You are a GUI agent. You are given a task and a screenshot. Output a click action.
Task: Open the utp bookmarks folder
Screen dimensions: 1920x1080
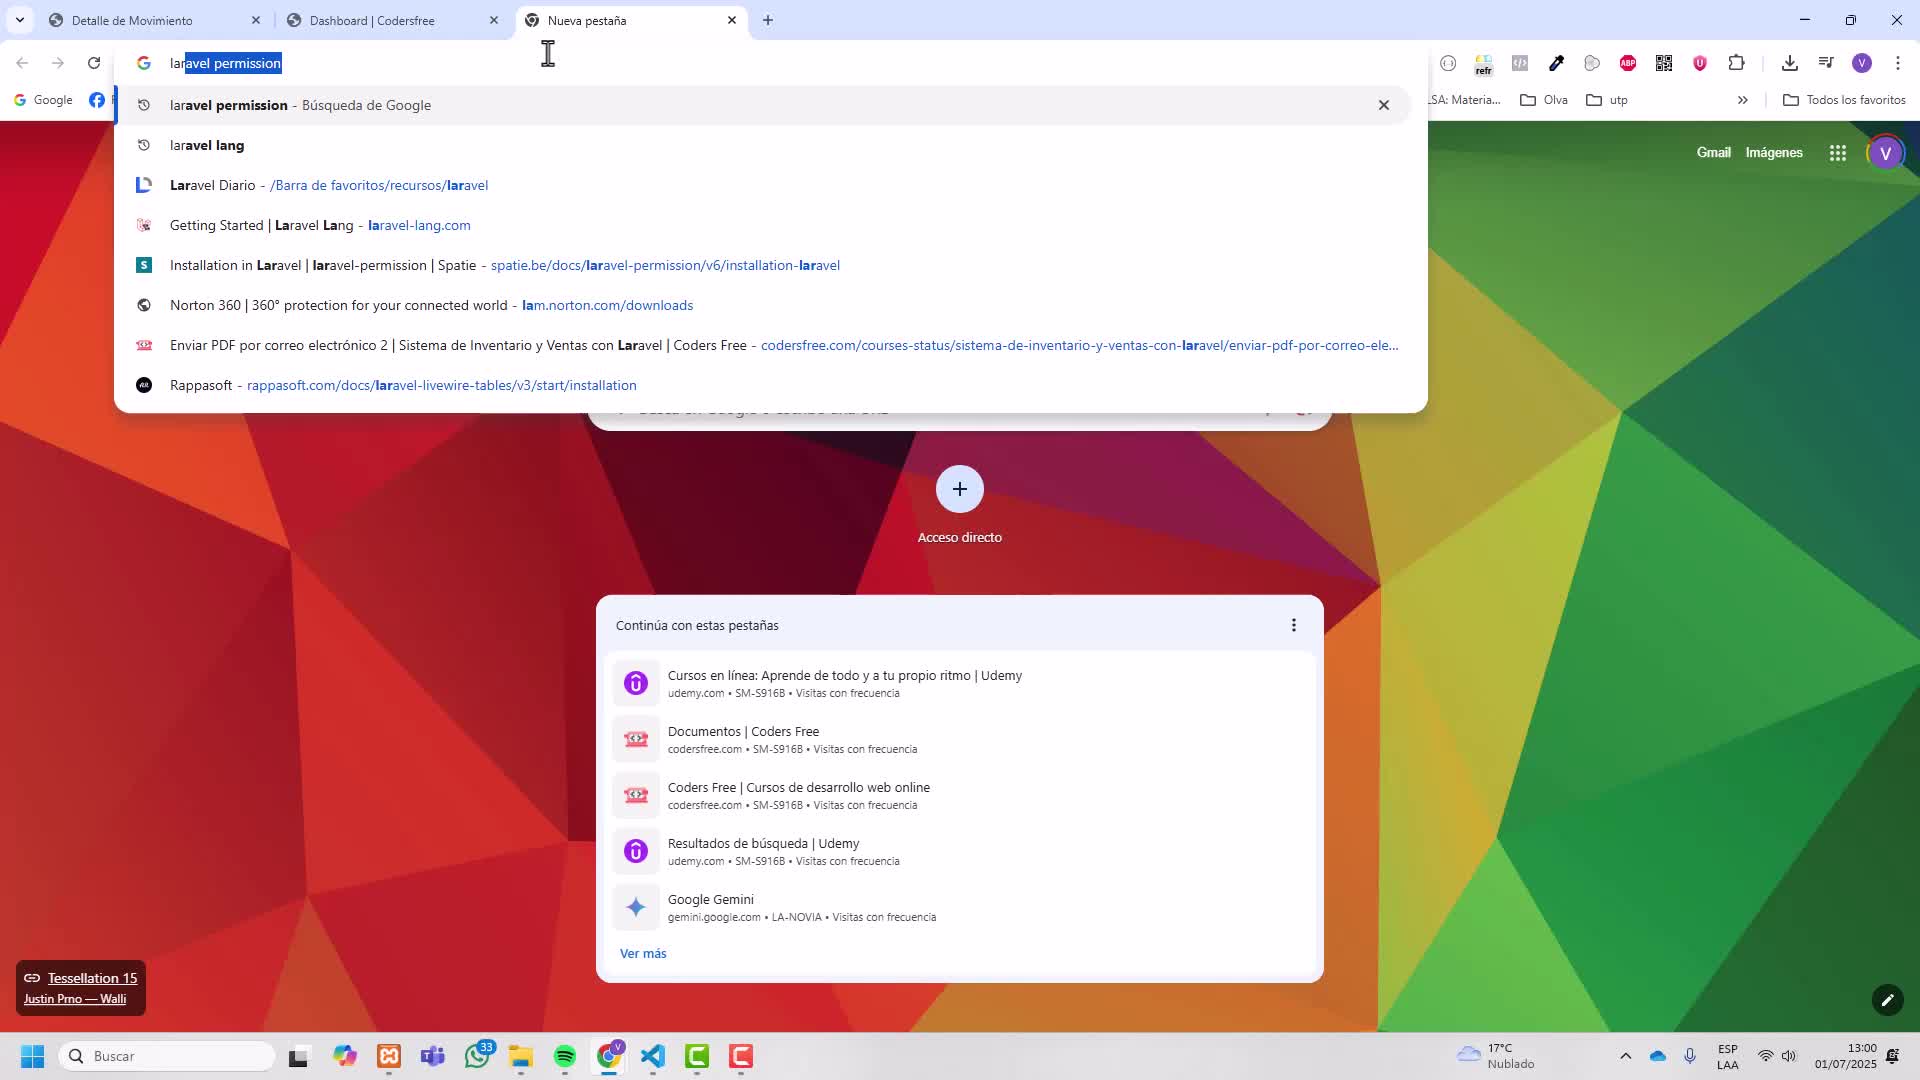1607,100
